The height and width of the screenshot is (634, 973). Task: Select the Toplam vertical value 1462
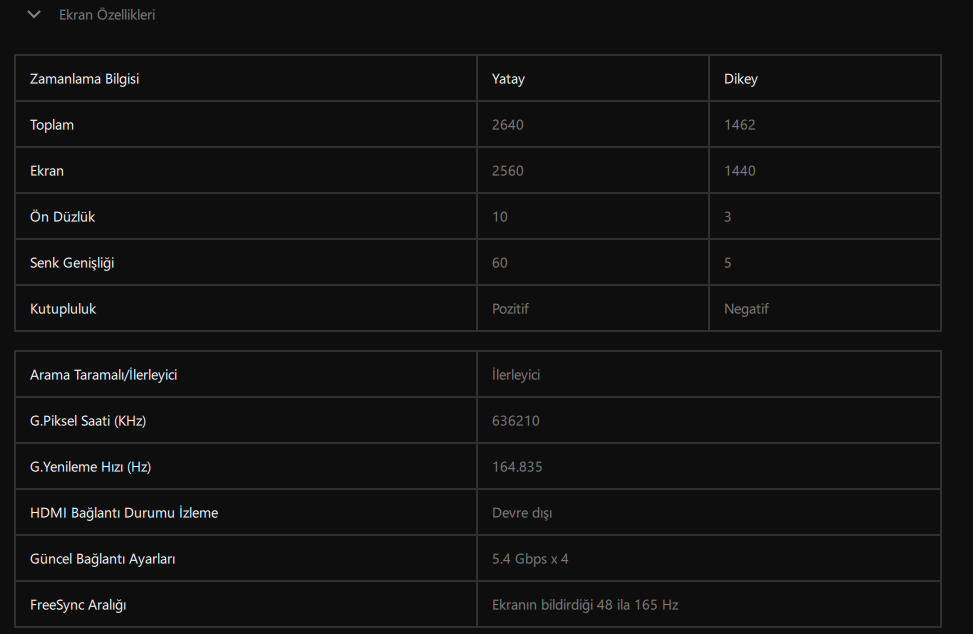click(x=740, y=125)
